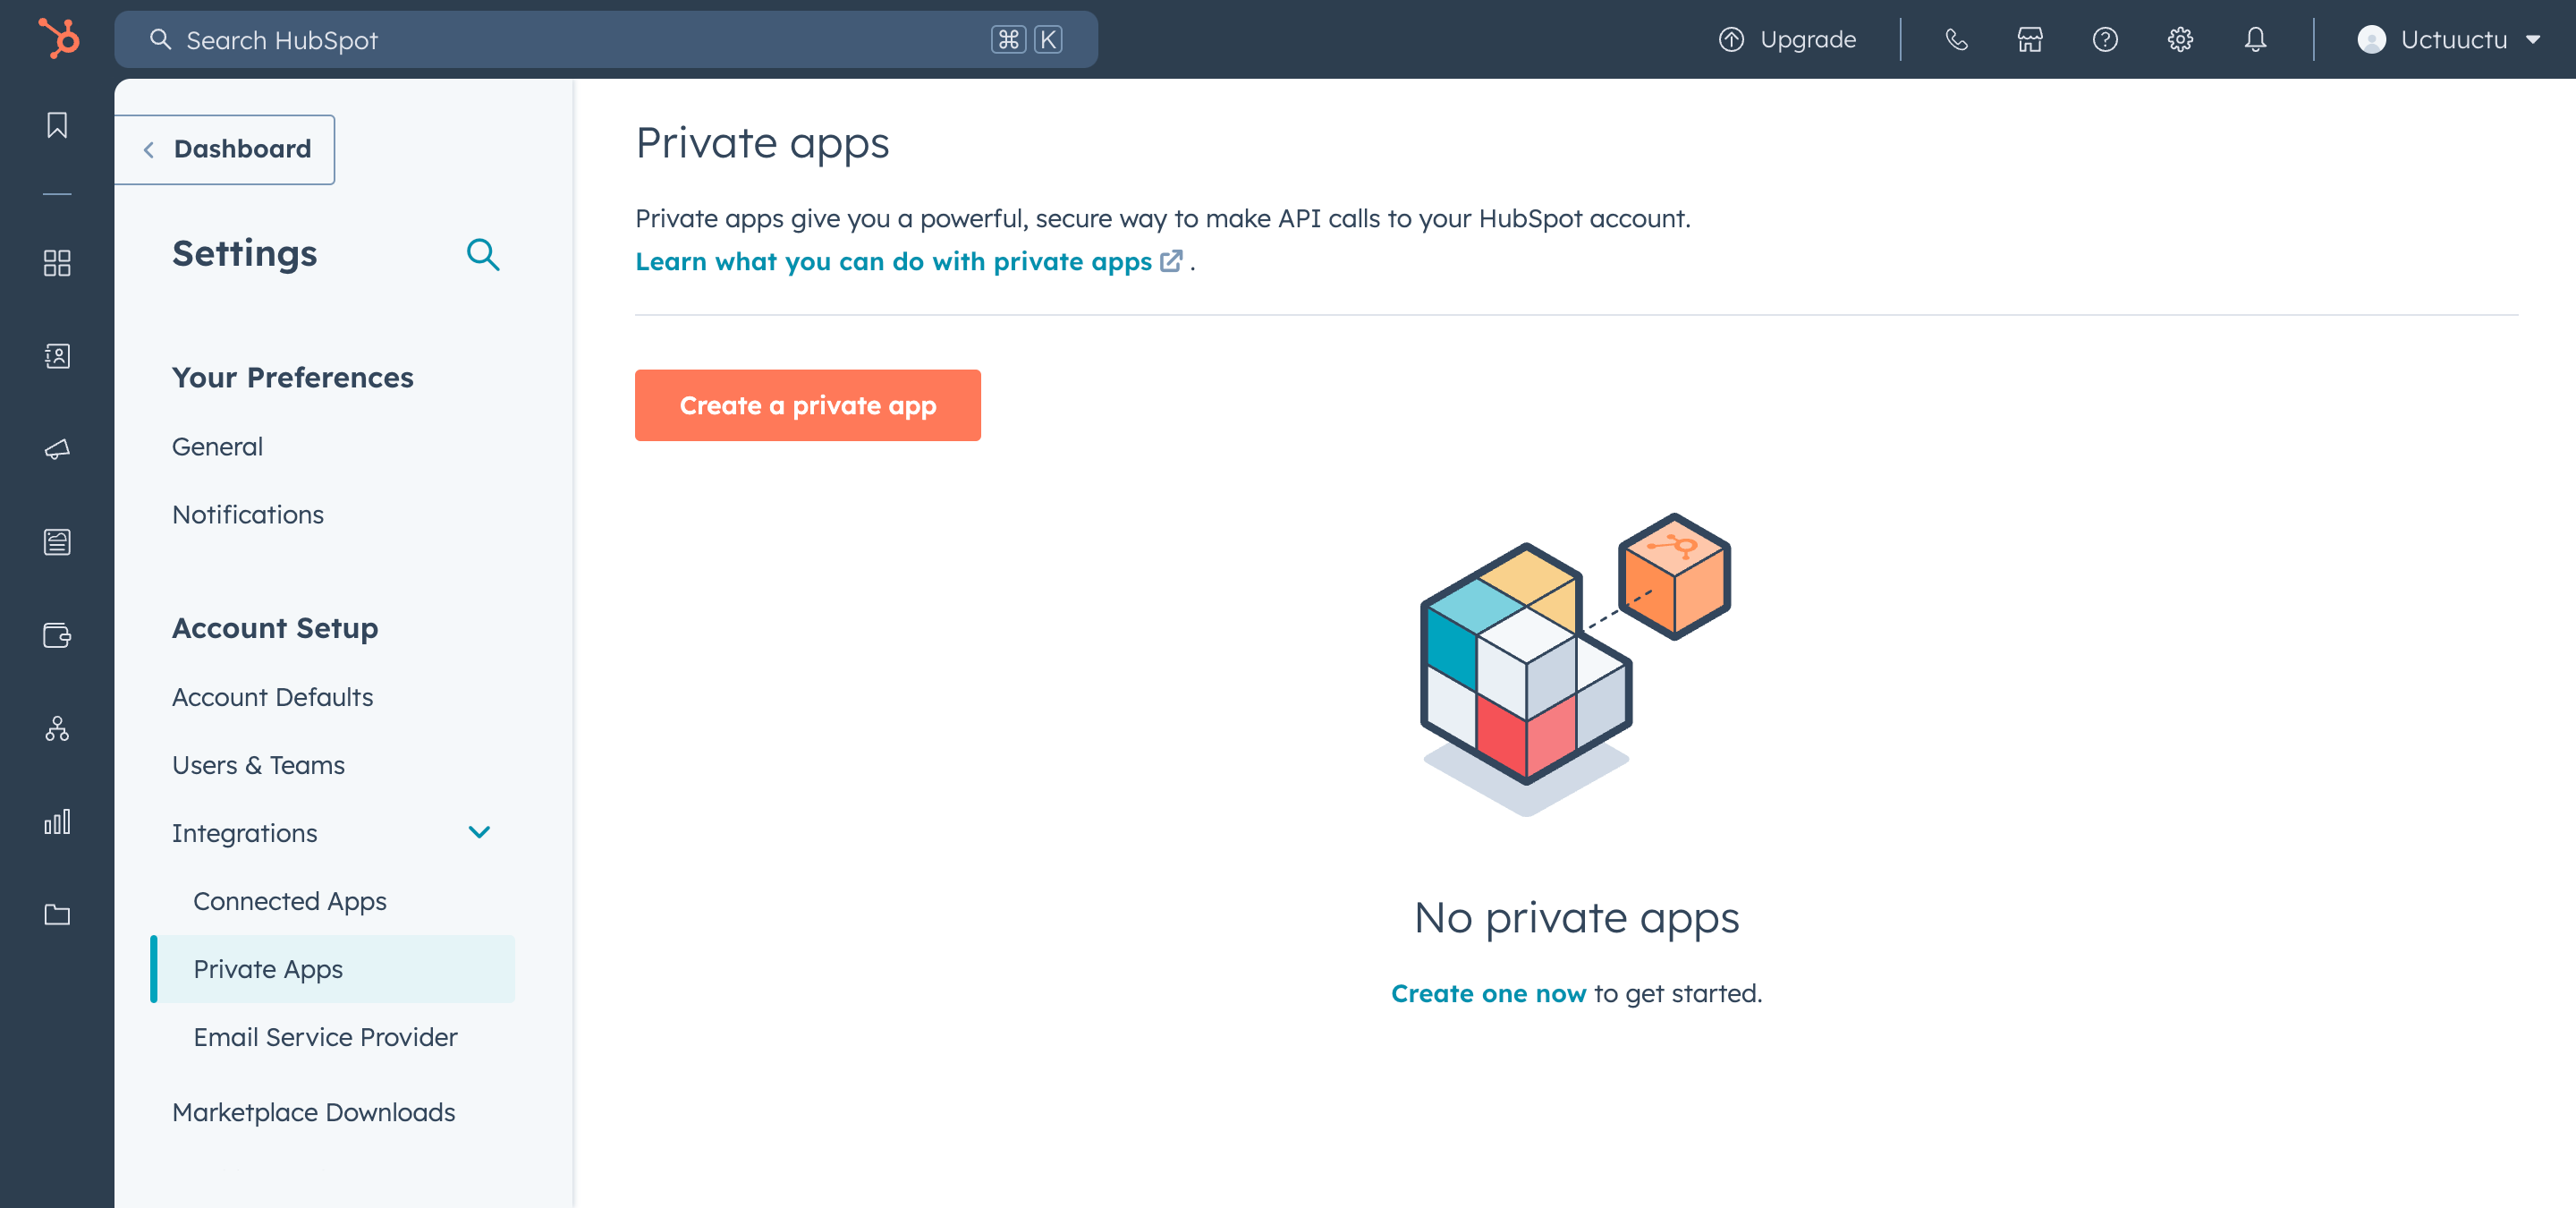The height and width of the screenshot is (1208, 2576).
Task: Select Private Apps in sidebar
Action: (x=333, y=968)
